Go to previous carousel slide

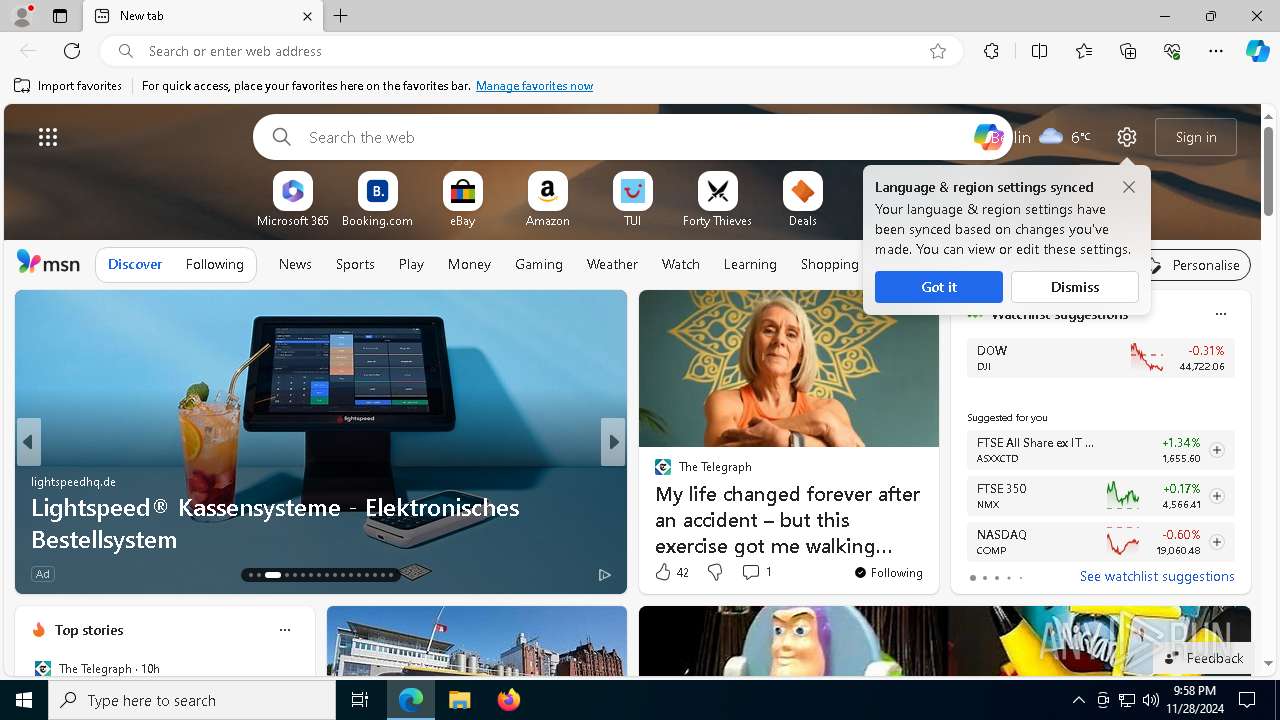click(x=28, y=442)
